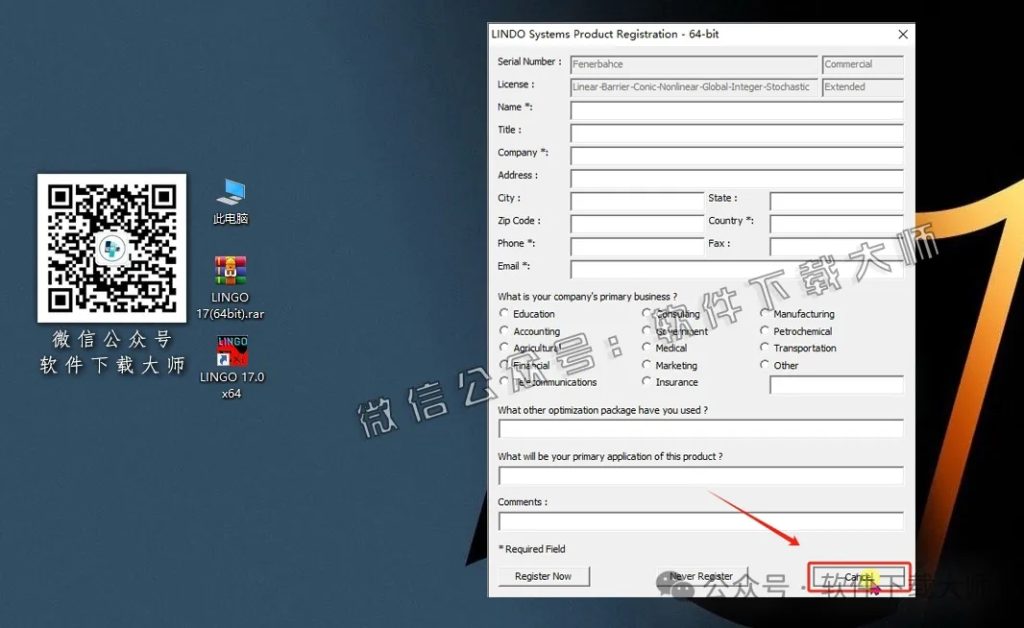1024x628 pixels.
Task: Click the Register Now button
Action: pos(543,577)
